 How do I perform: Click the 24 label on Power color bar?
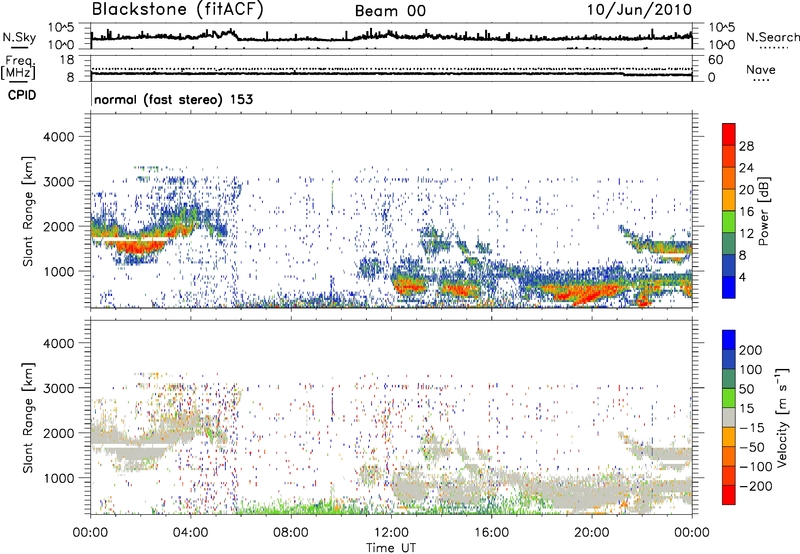pos(746,168)
